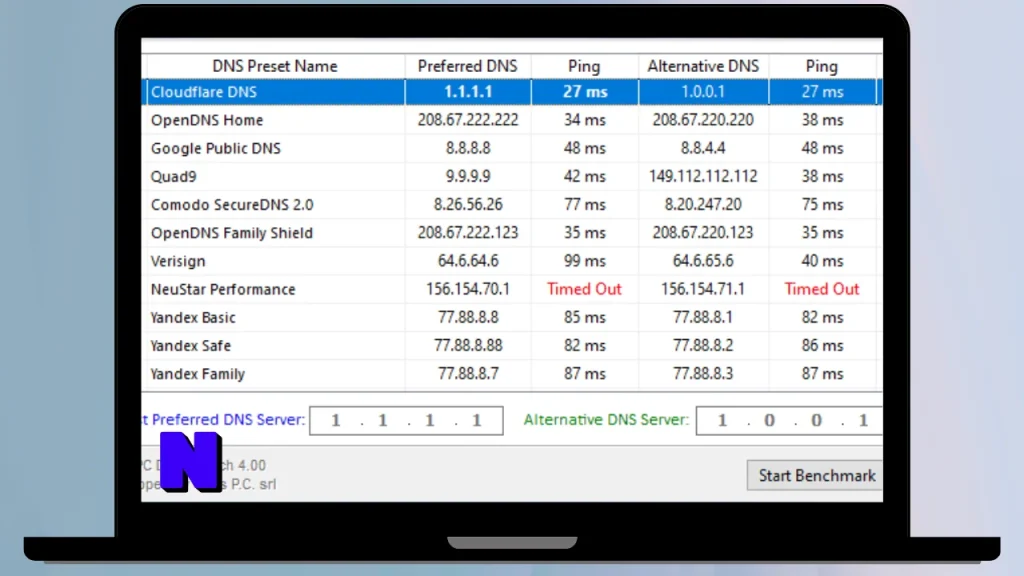Screen dimensions: 1024x576
Task: Click the 77.88.8.7 address cell
Action: (468, 374)
